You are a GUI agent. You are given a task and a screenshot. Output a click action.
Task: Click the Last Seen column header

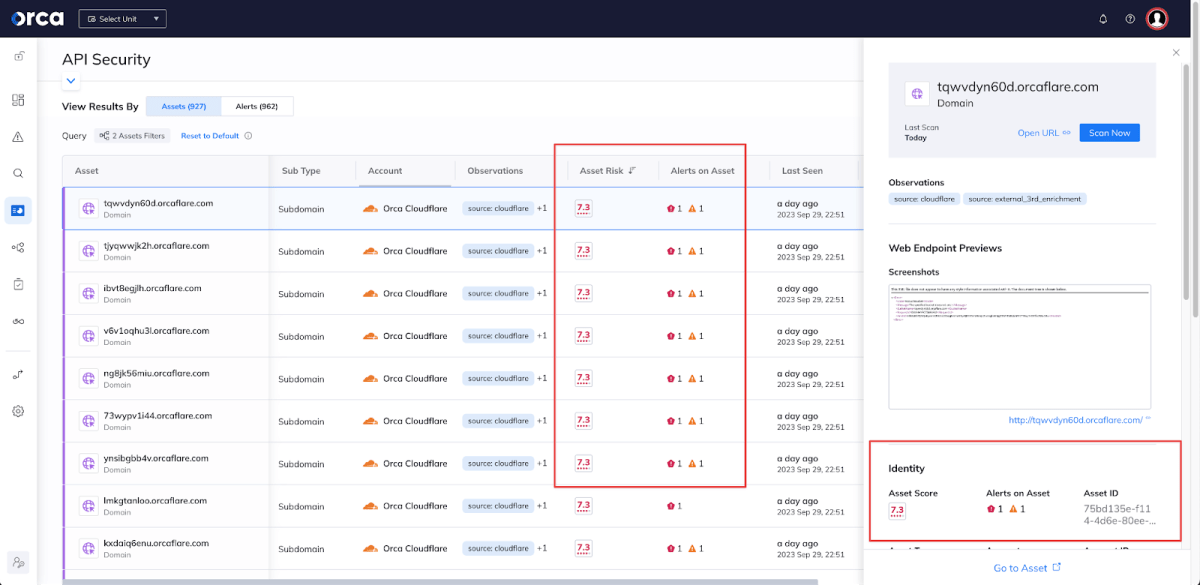(801, 171)
